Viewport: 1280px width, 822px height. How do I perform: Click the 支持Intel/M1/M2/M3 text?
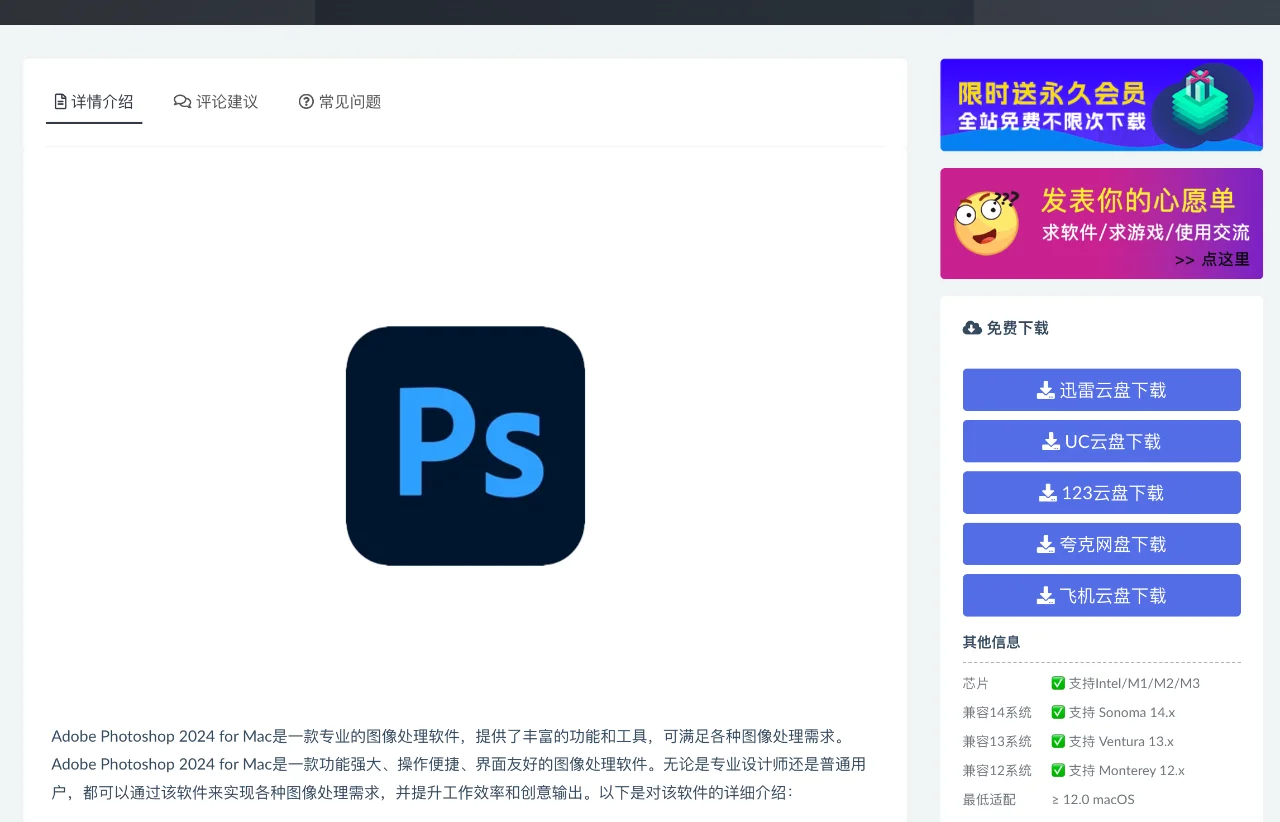[1134, 683]
